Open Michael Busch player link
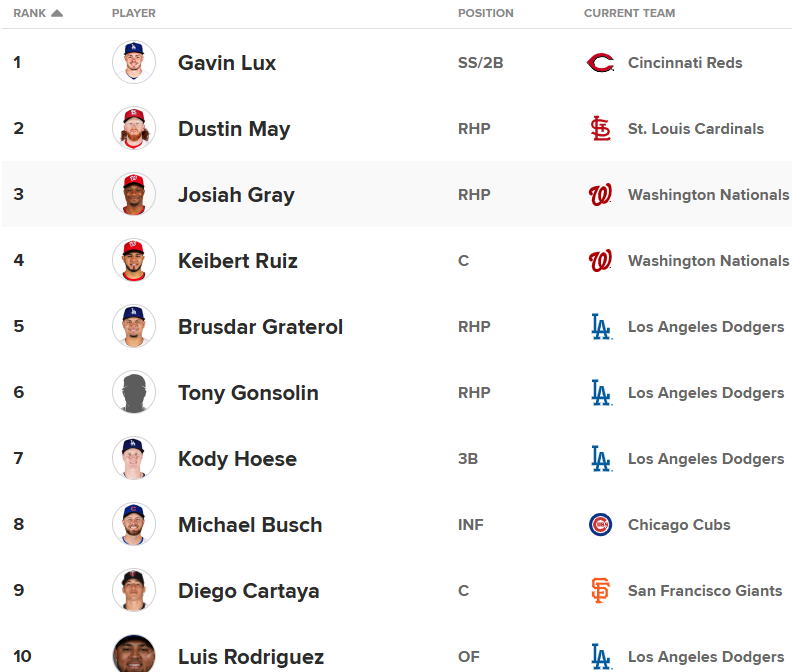The height and width of the screenshot is (672, 792). point(250,525)
